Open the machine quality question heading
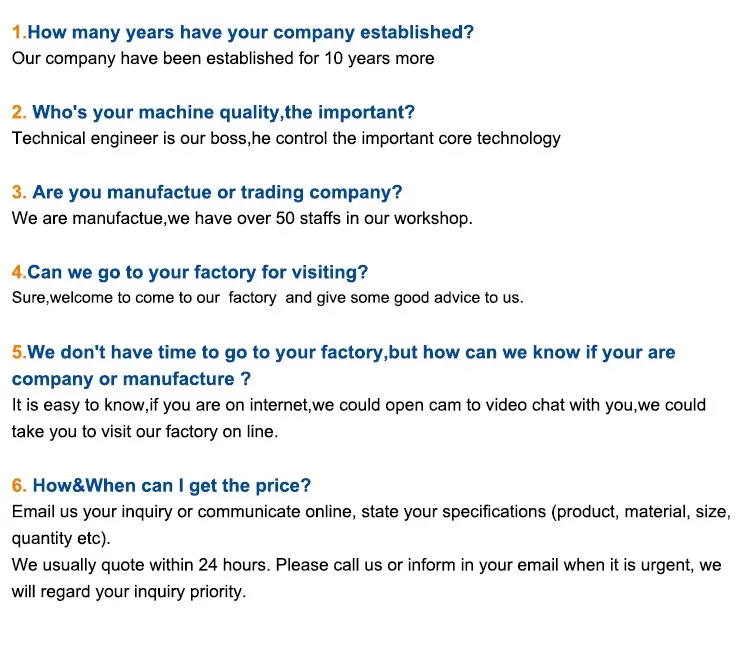The image size is (750, 664). pyautogui.click(x=223, y=112)
